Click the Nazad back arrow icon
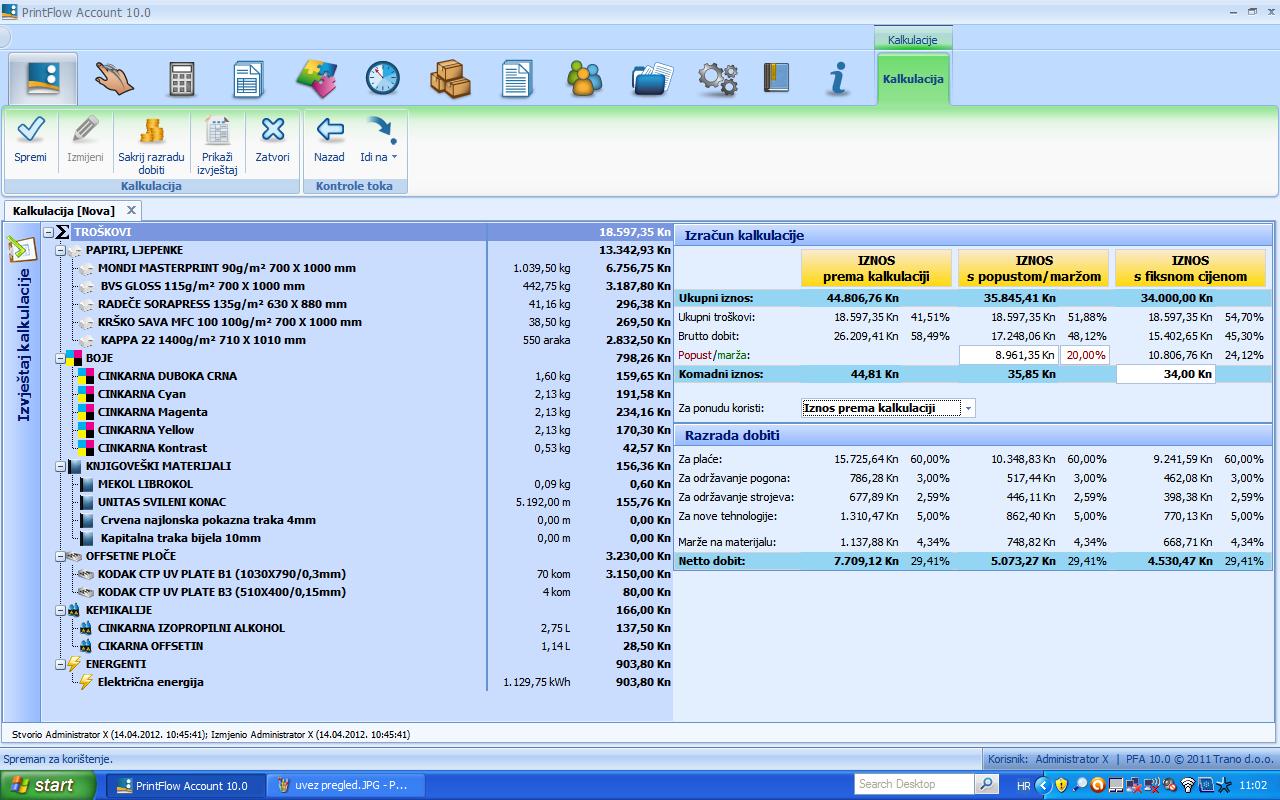Image resolution: width=1280 pixels, height=800 pixels. (x=329, y=130)
